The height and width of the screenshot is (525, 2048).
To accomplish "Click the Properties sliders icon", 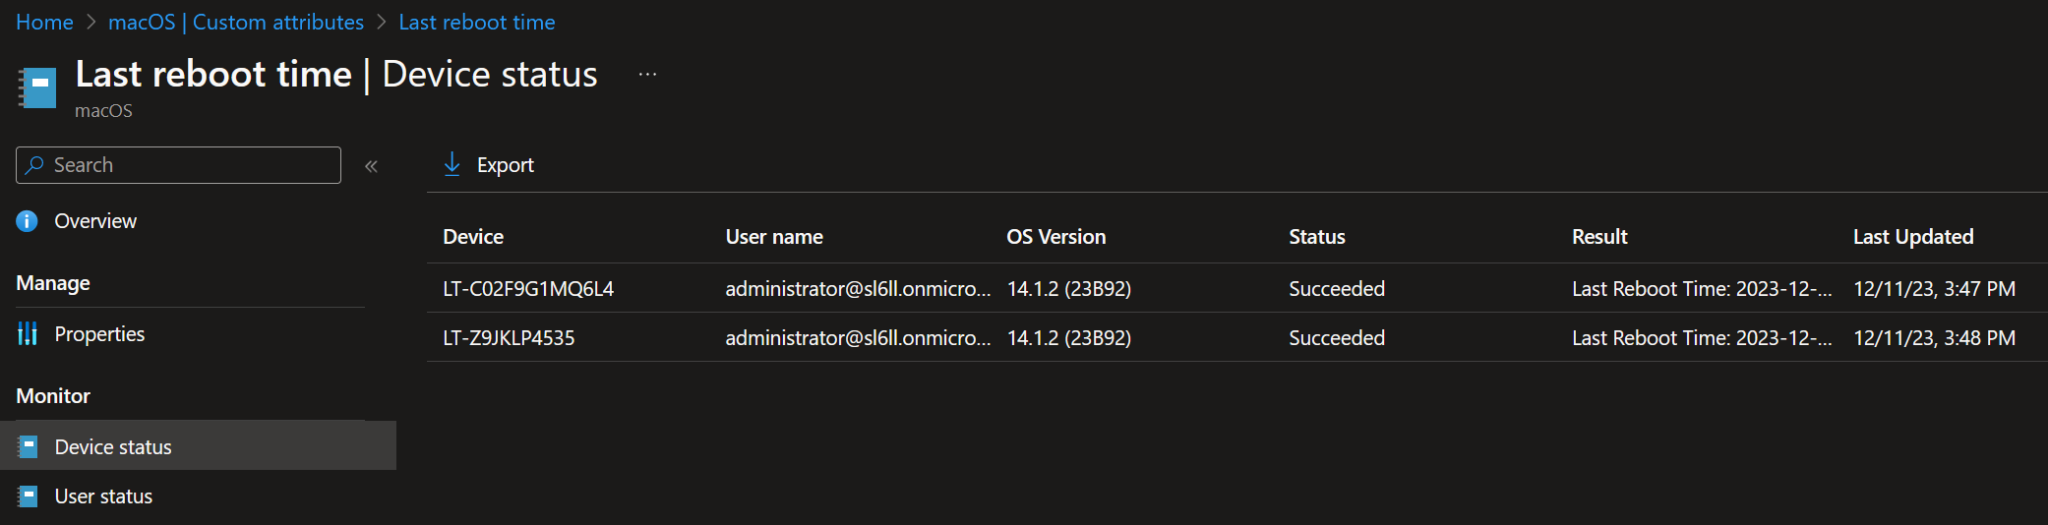I will click(x=28, y=334).
